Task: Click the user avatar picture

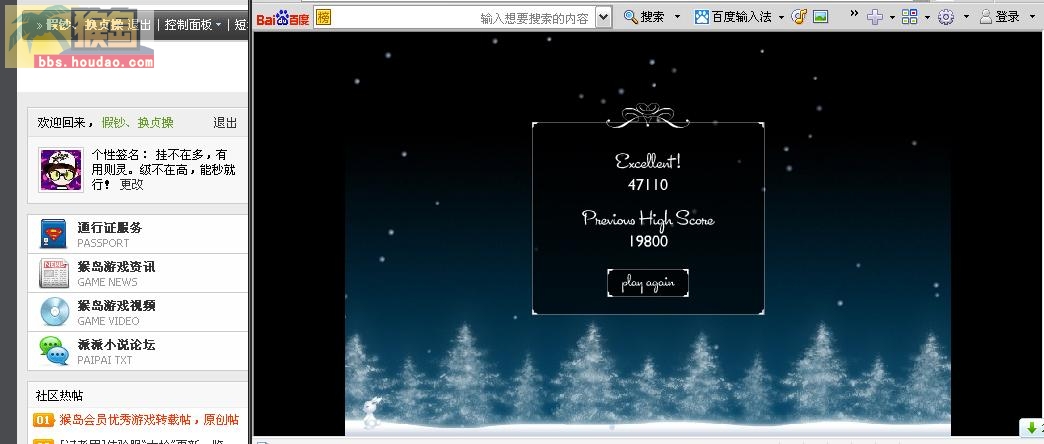Action: click(61, 170)
